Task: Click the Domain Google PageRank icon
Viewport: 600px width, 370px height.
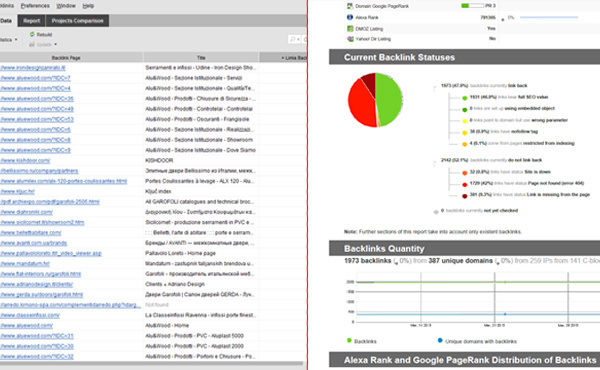Action: tap(350, 6)
